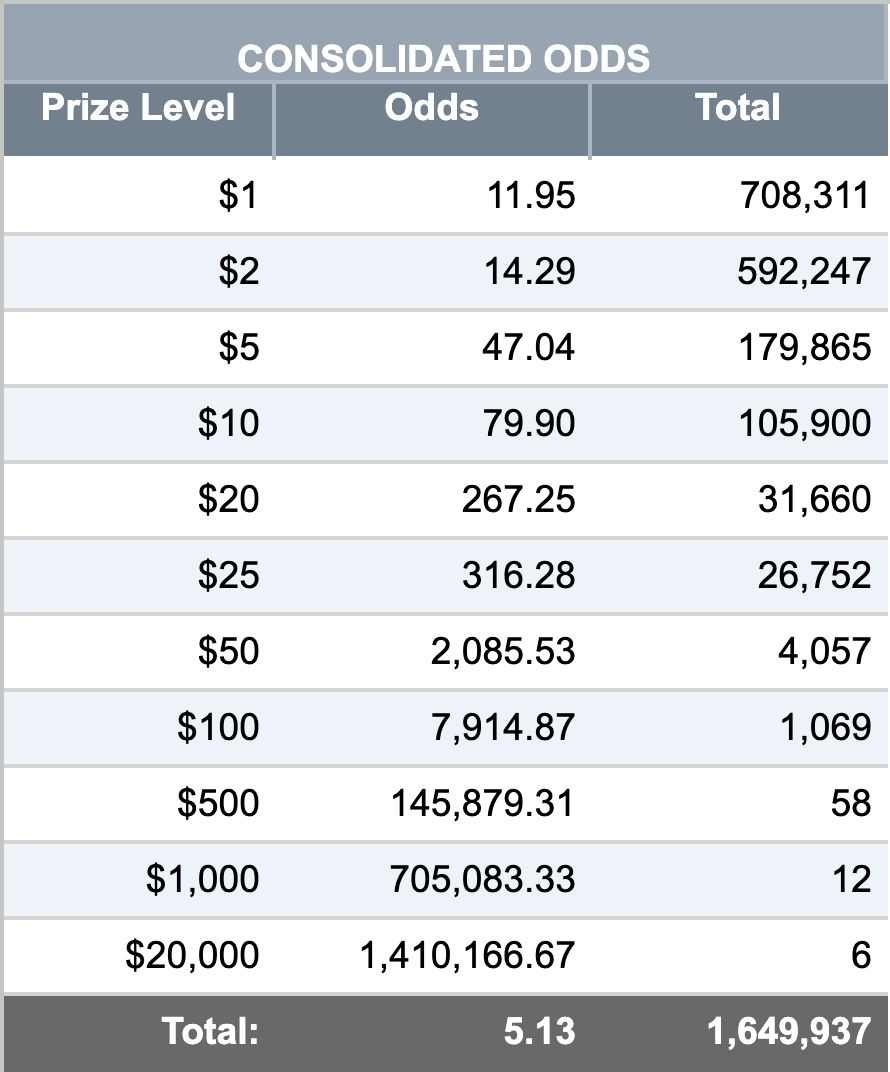Click the 1,649,937 grand total cell
The height and width of the screenshot is (1072, 890).
(x=790, y=1032)
